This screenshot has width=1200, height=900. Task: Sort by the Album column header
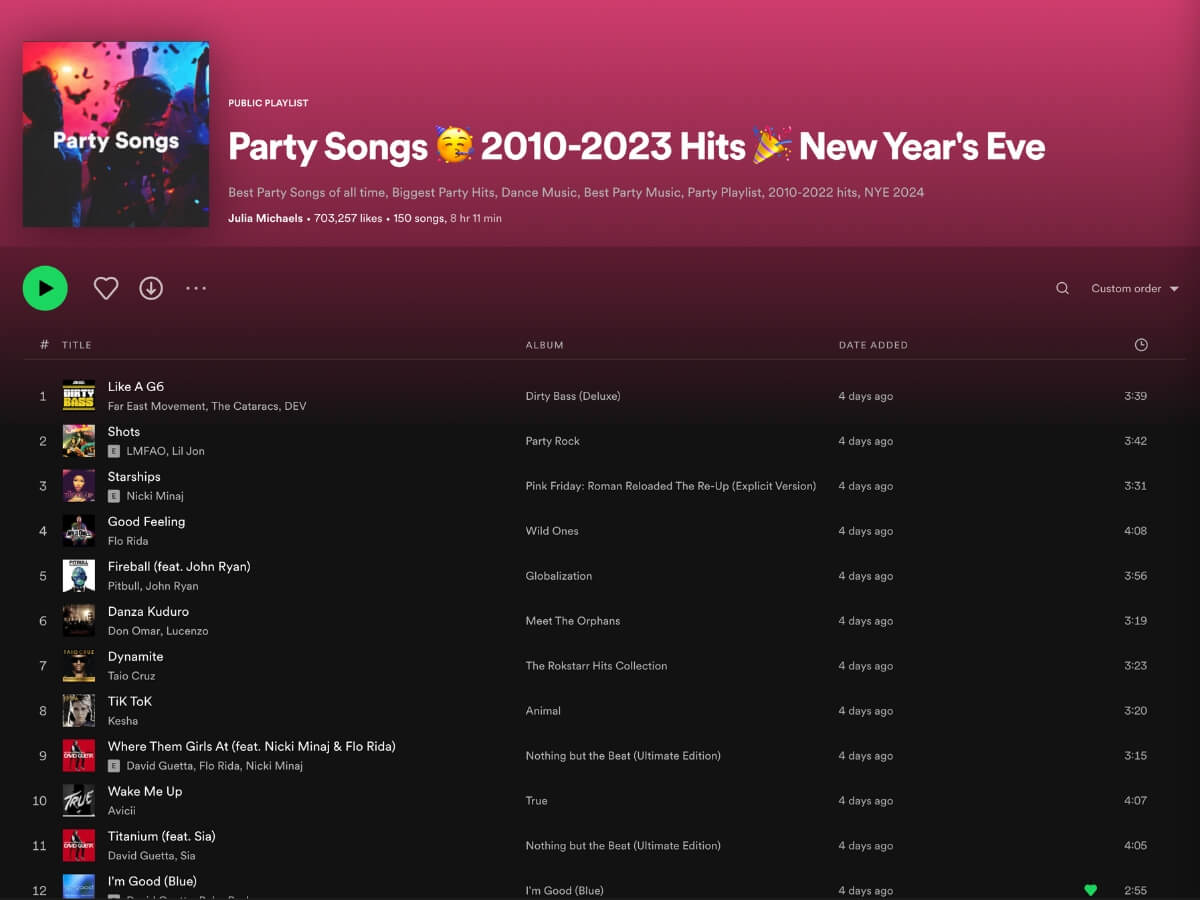[x=544, y=345]
